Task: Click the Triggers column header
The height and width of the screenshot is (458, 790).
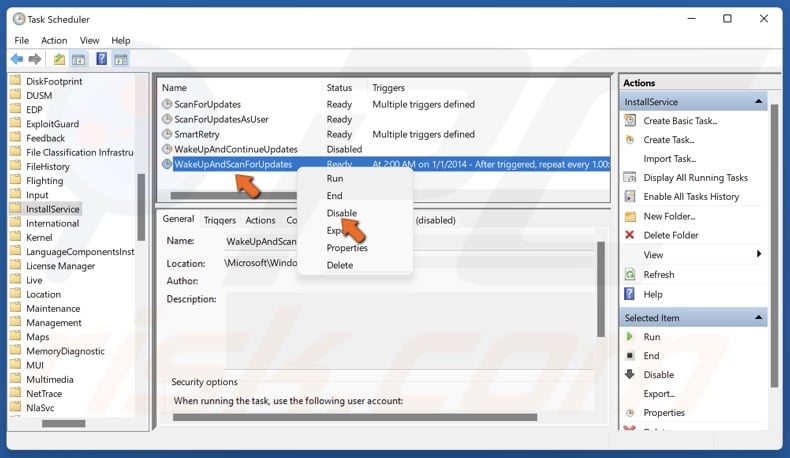Action: click(388, 87)
